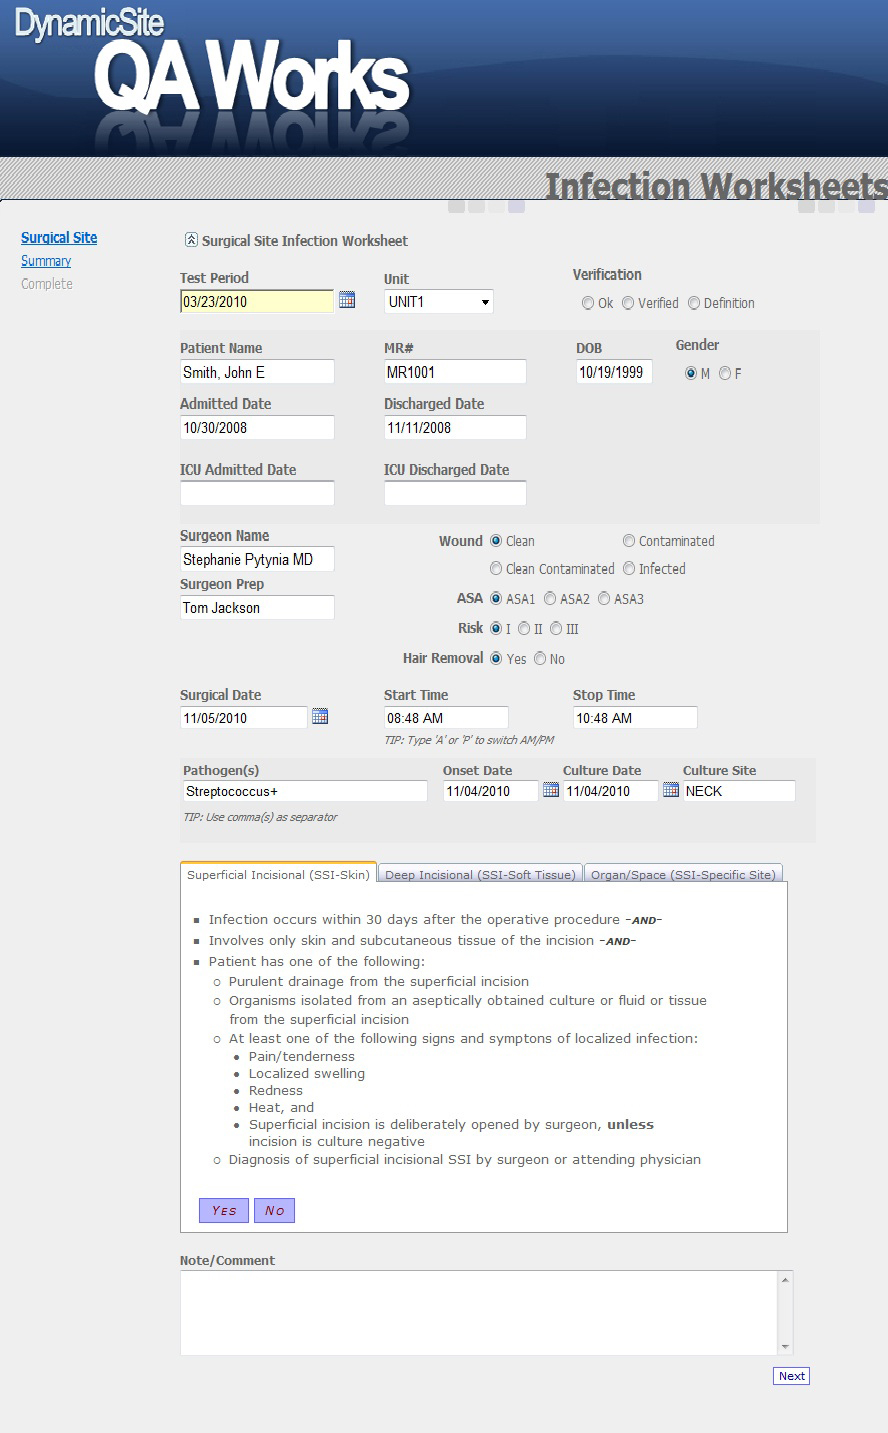Open the Organ/Space (SSI-Specific Site) tab

pyautogui.click(x=683, y=874)
